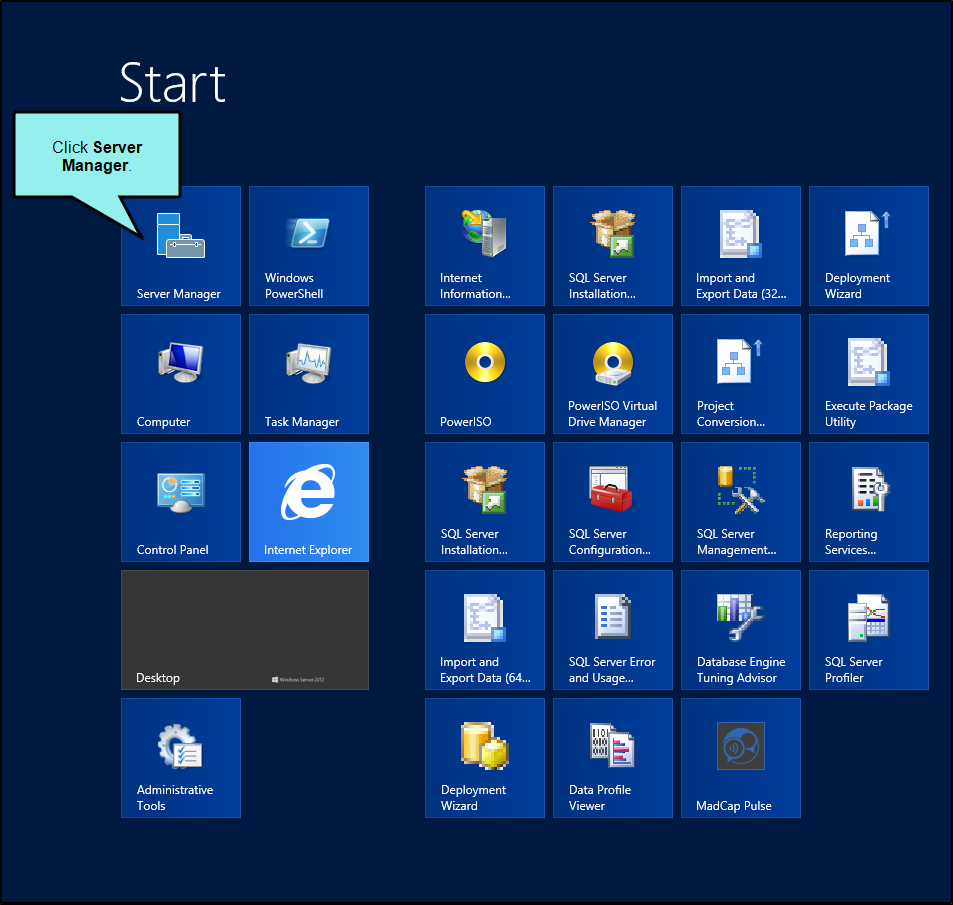The image size is (953, 905).
Task: Open the Control Panel tile
Action: pos(181,502)
